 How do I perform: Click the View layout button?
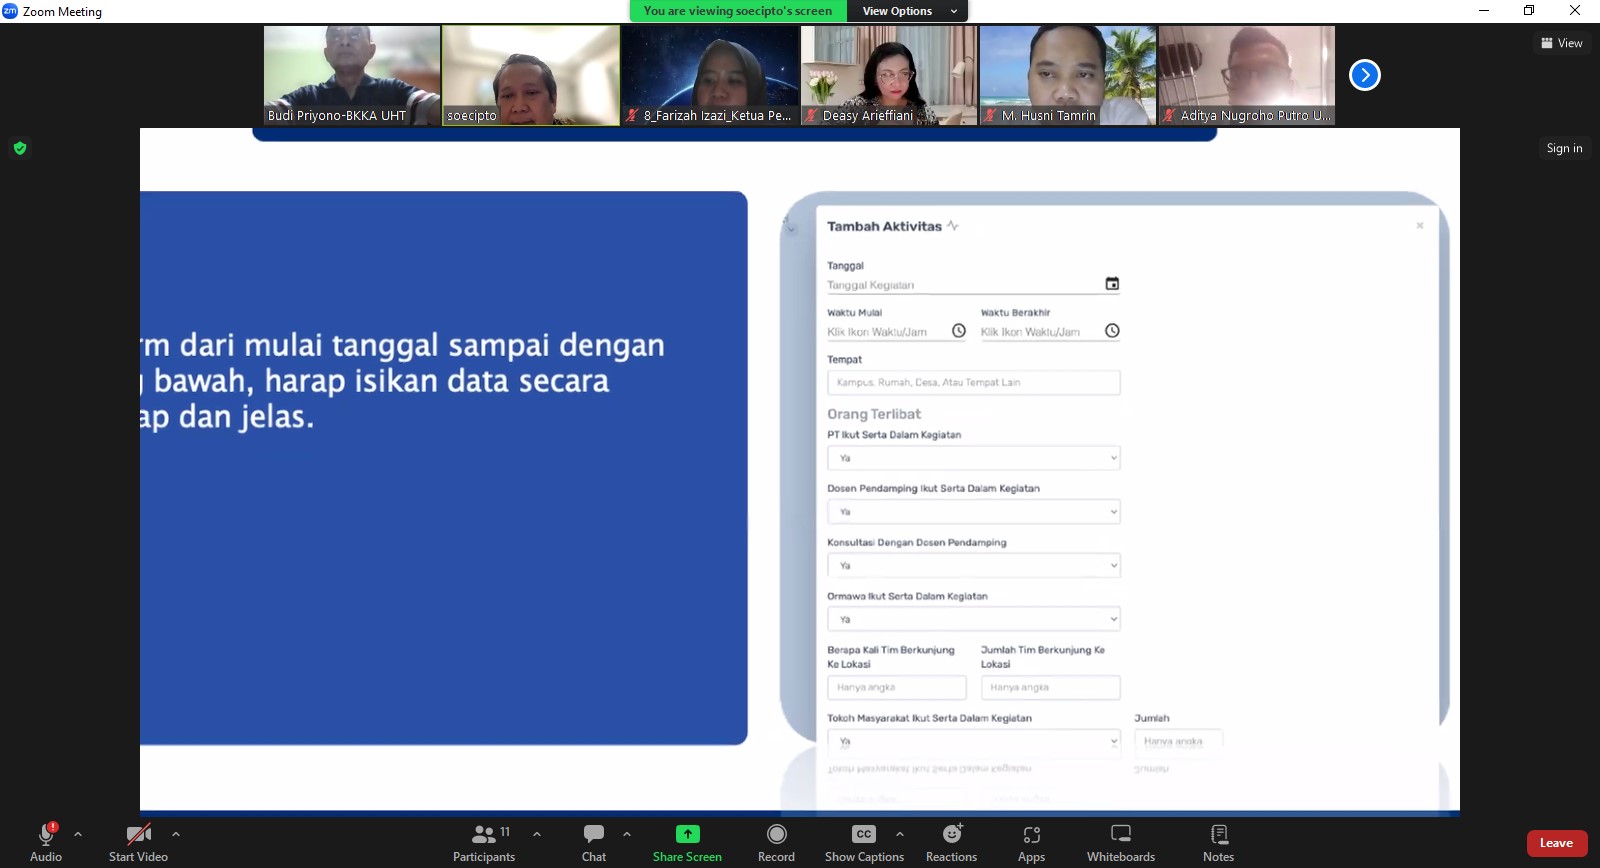(1562, 43)
